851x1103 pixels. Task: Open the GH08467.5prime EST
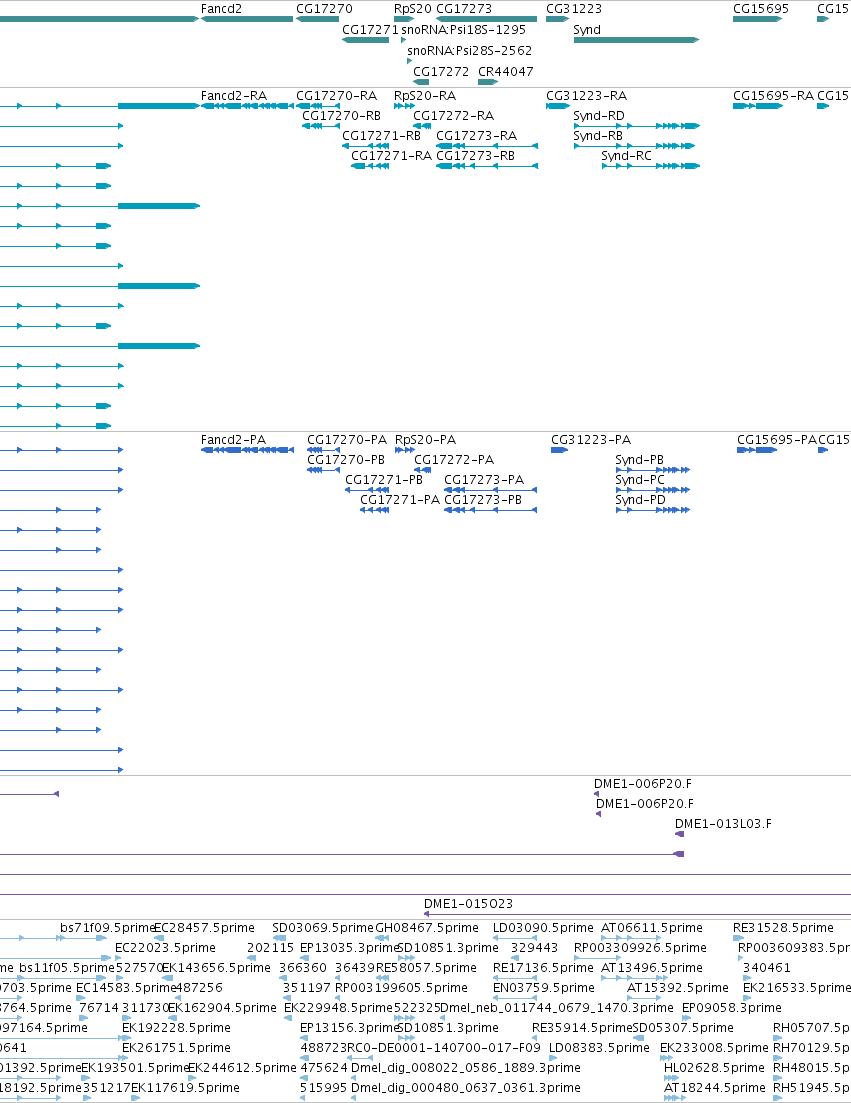[383, 938]
